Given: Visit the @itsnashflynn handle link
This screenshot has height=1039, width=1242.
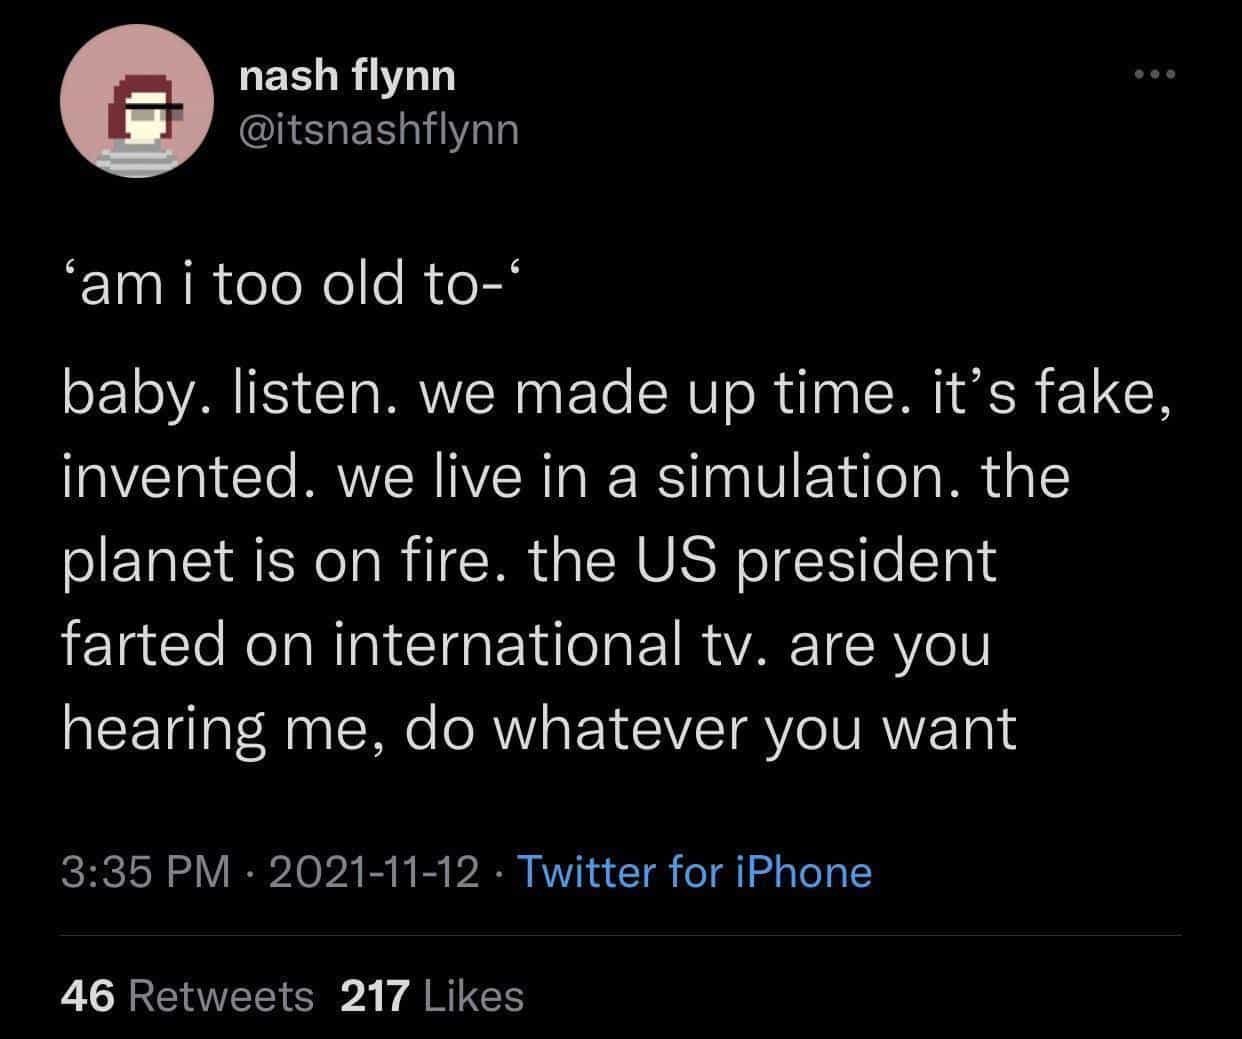Looking at the screenshot, I should click(x=379, y=129).
